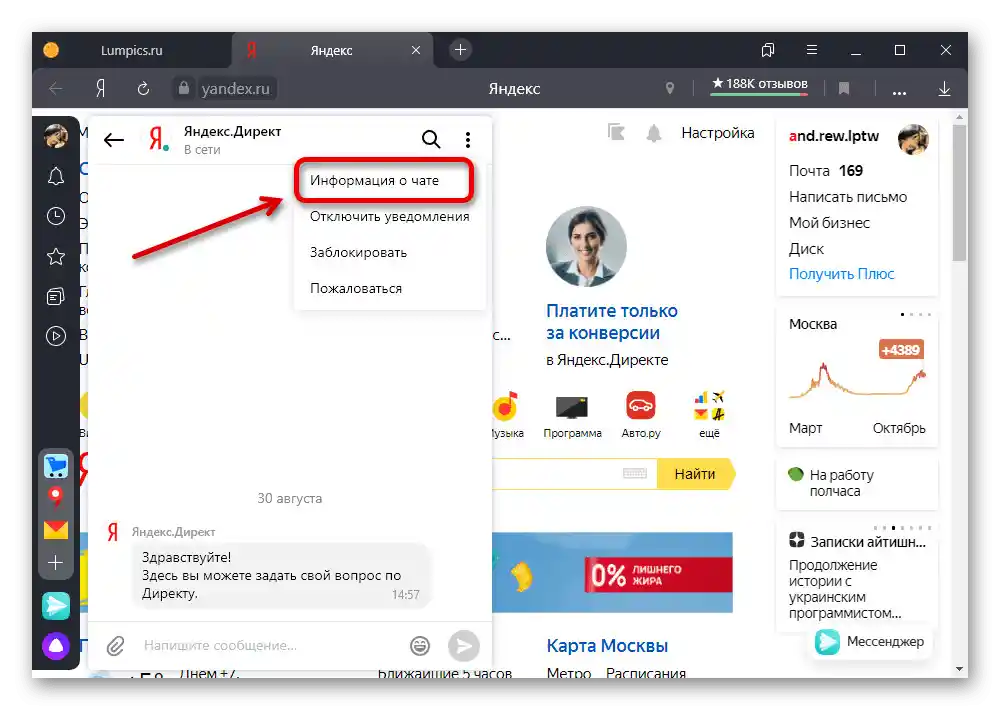The width and height of the screenshot is (1000, 710).
Task: Pick "Пожаловаться" in the chat menu
Action: pos(355,288)
